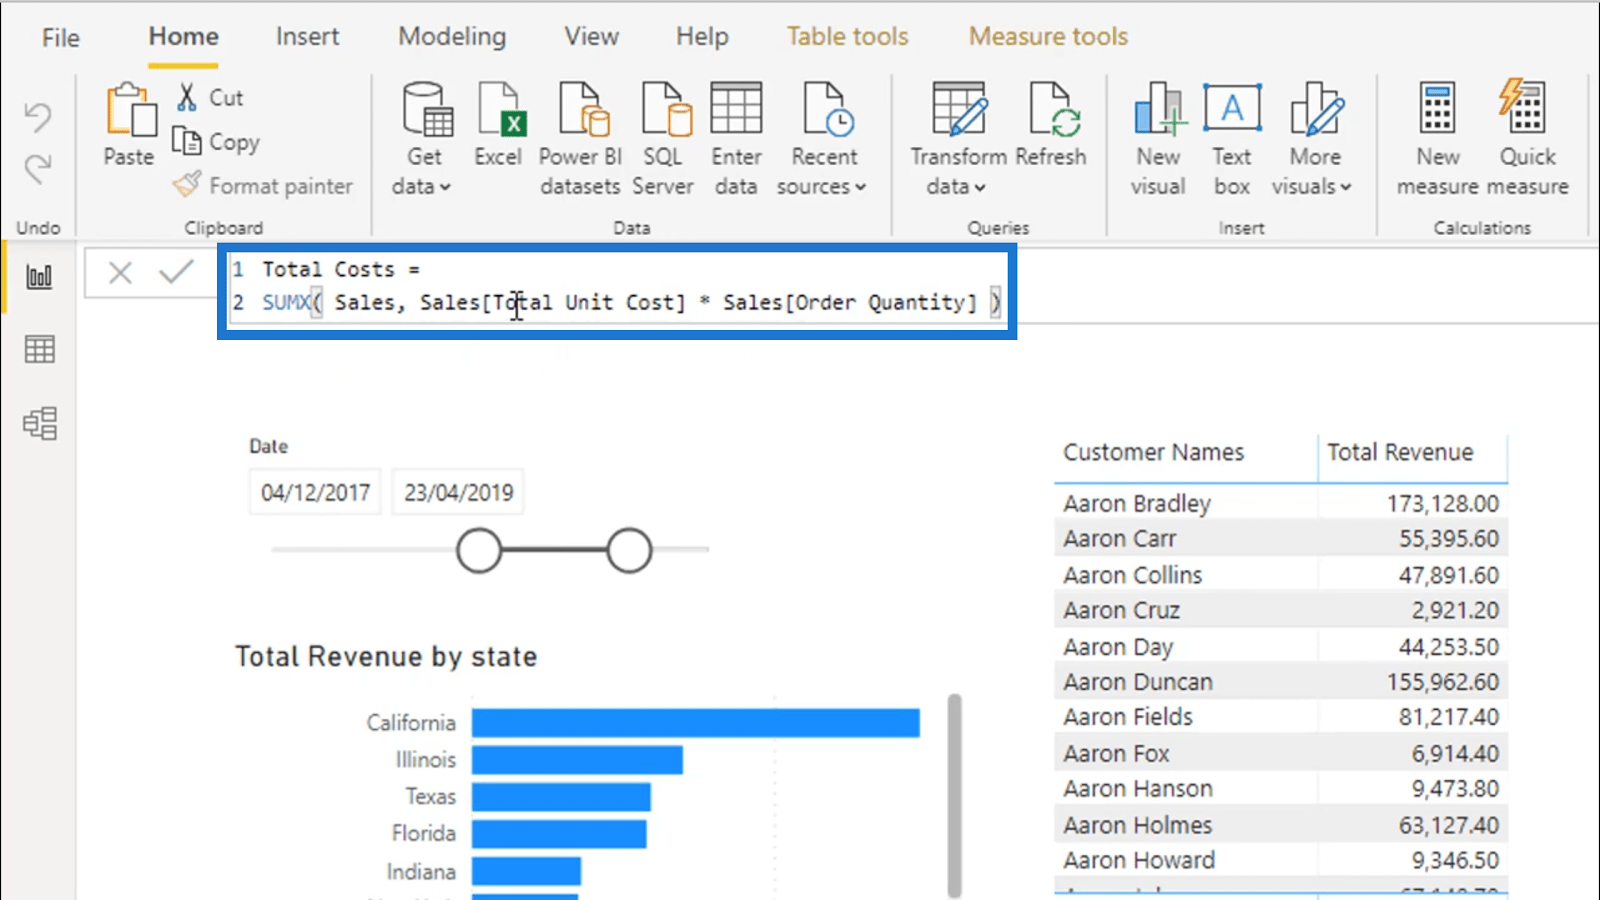The height and width of the screenshot is (900, 1600).
Task: Insert a Text box
Action: click(x=1232, y=140)
